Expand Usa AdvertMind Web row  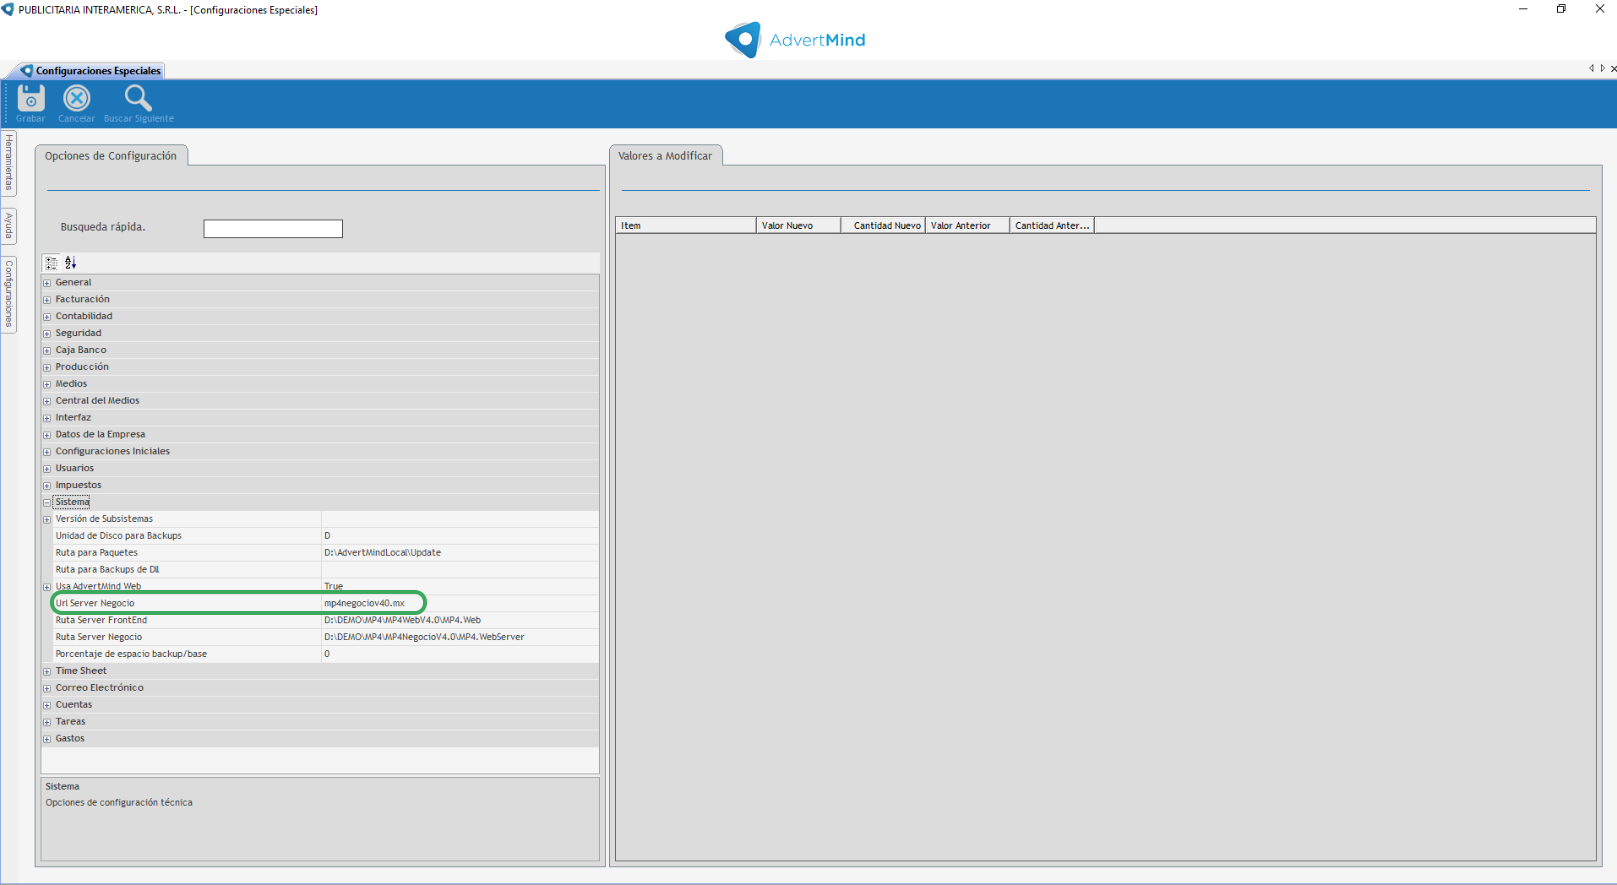pyautogui.click(x=47, y=587)
